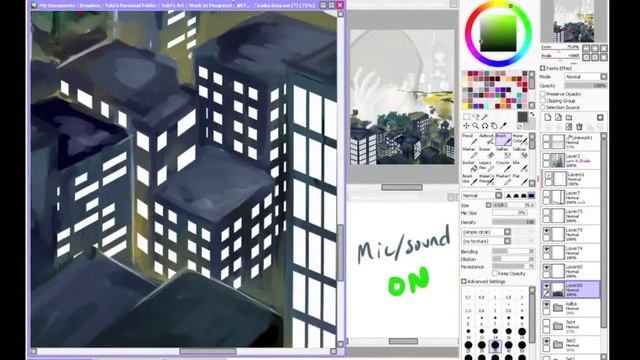Select the Marker tool

click(x=469, y=153)
